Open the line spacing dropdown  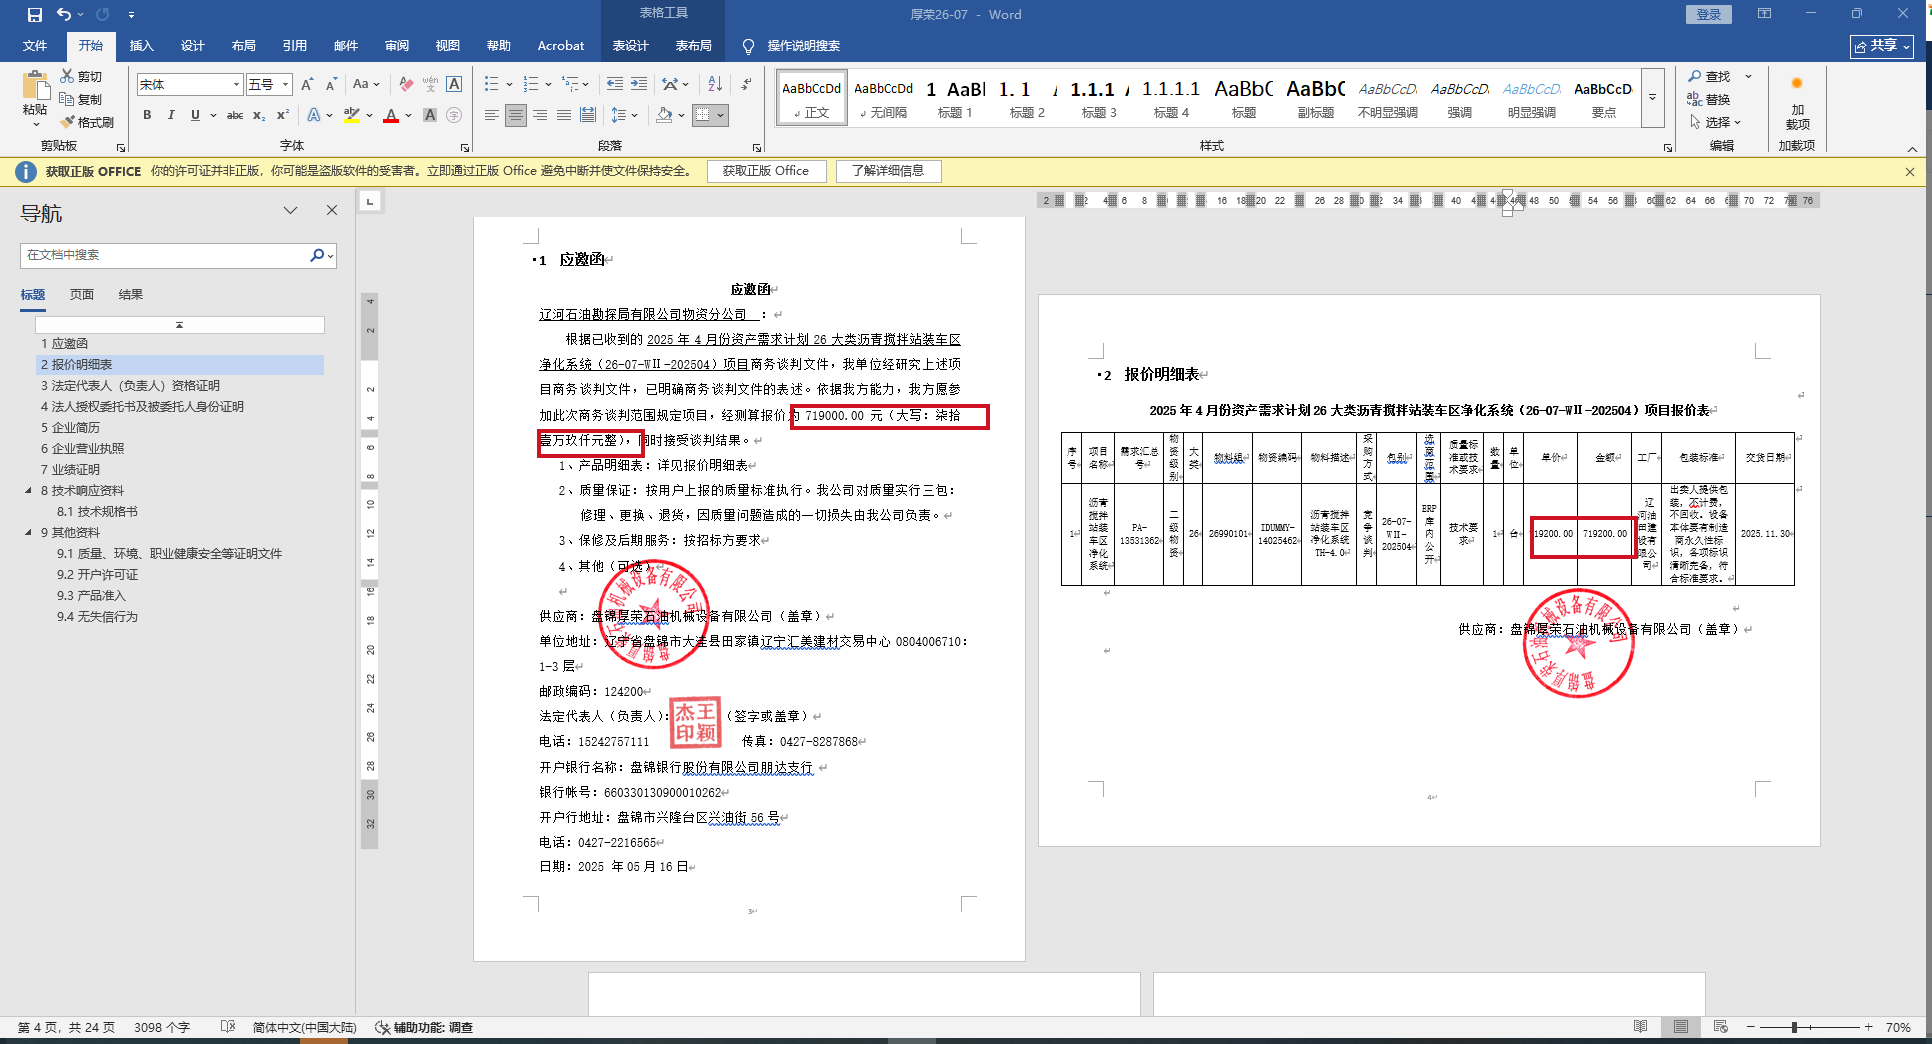click(622, 115)
